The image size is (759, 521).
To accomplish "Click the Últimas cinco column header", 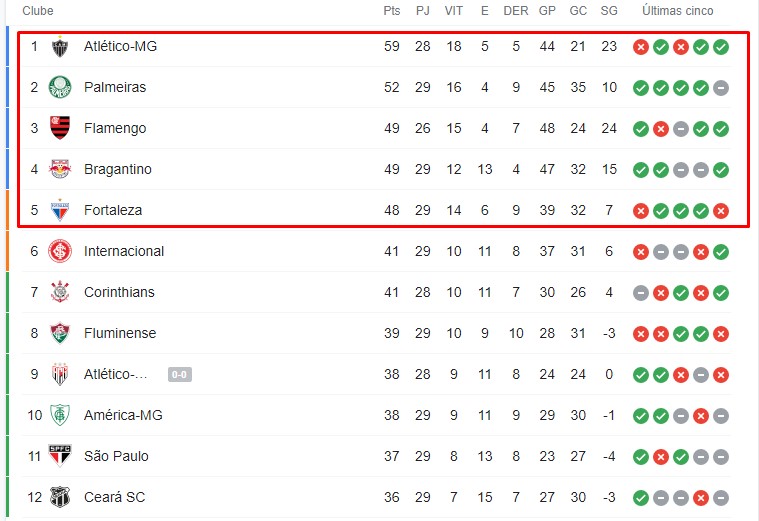I will tap(678, 11).
